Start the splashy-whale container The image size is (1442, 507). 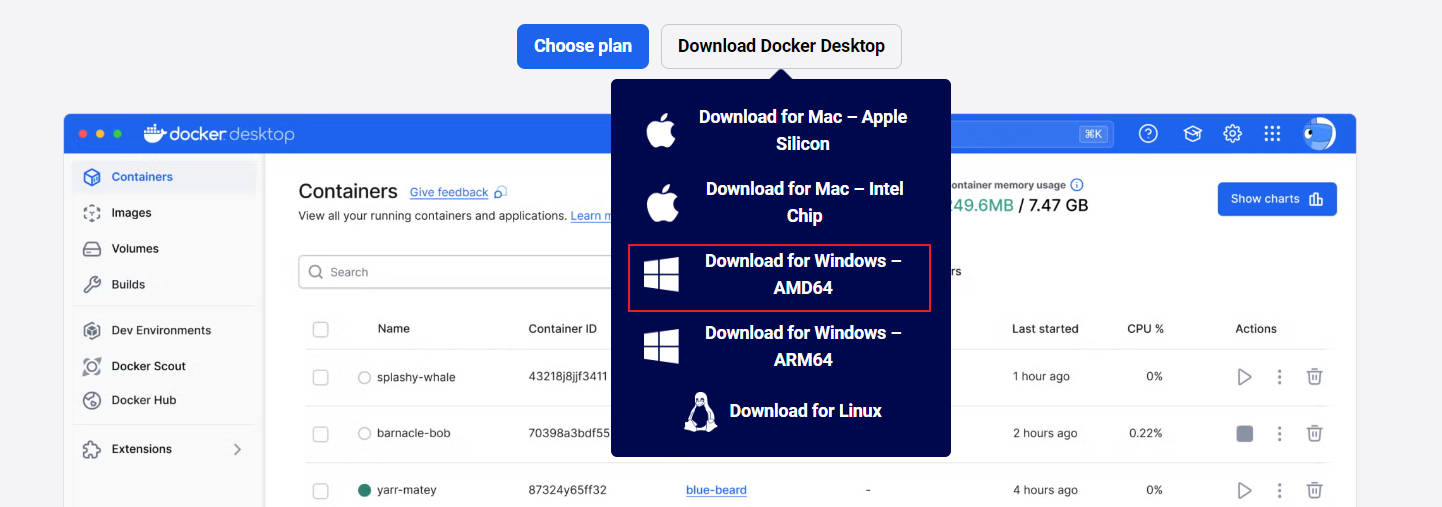tap(1244, 377)
